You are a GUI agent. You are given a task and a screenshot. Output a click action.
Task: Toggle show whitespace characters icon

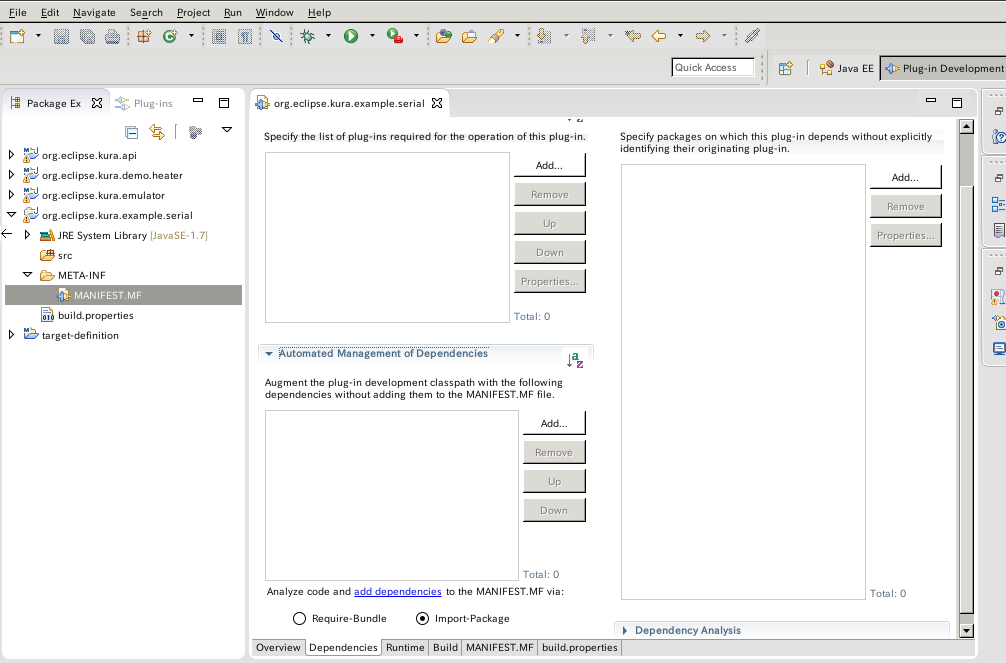[244, 36]
